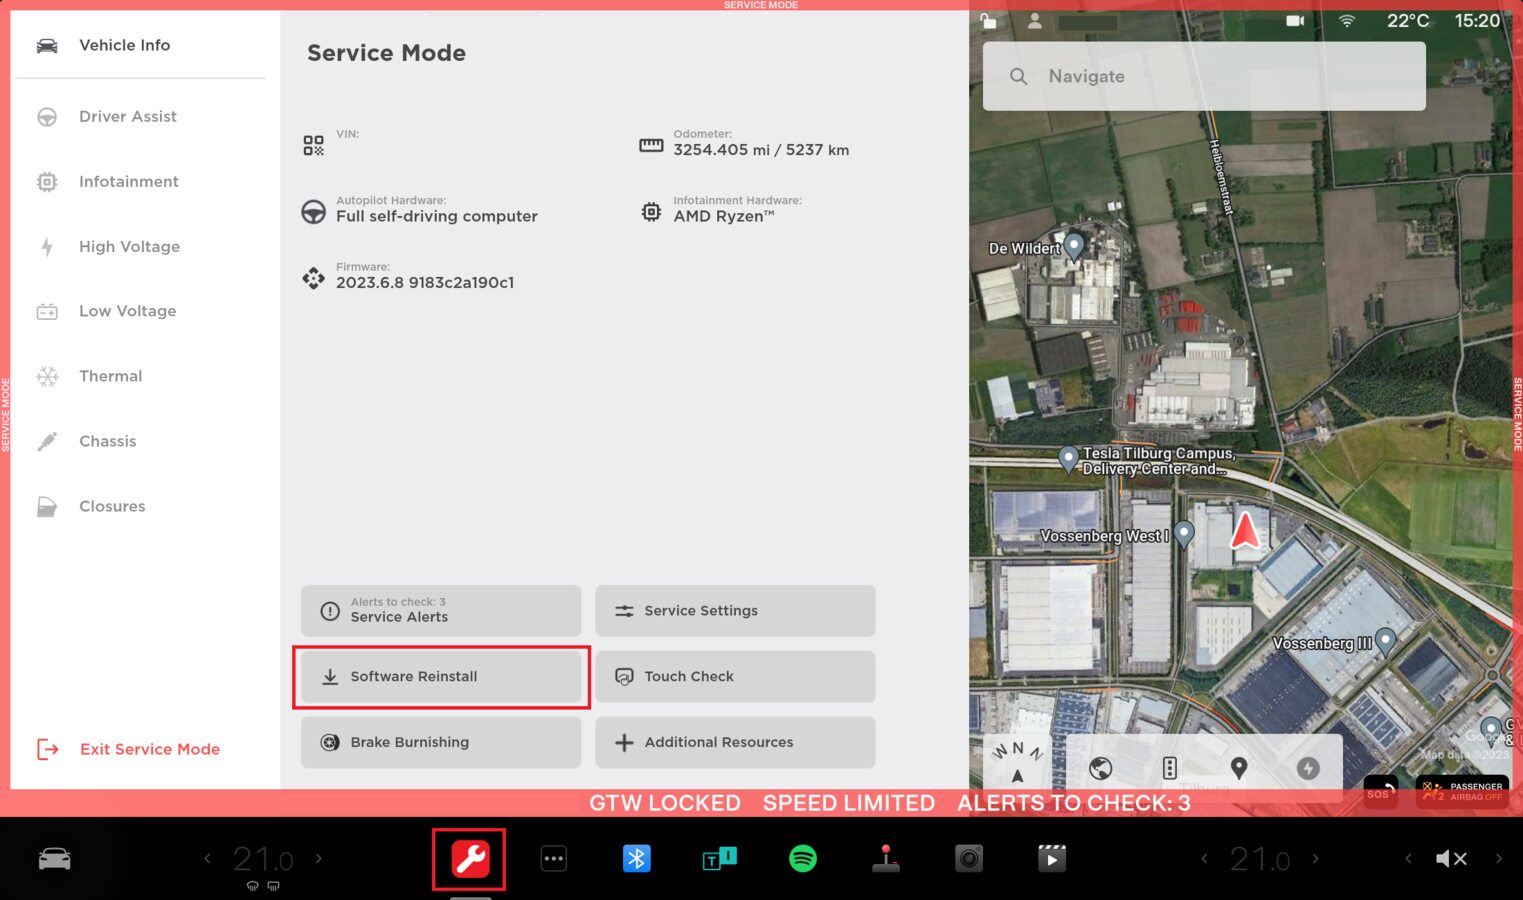Tap the dashcam icon in status bar
Image resolution: width=1523 pixels, height=900 pixels.
pos(1295,21)
